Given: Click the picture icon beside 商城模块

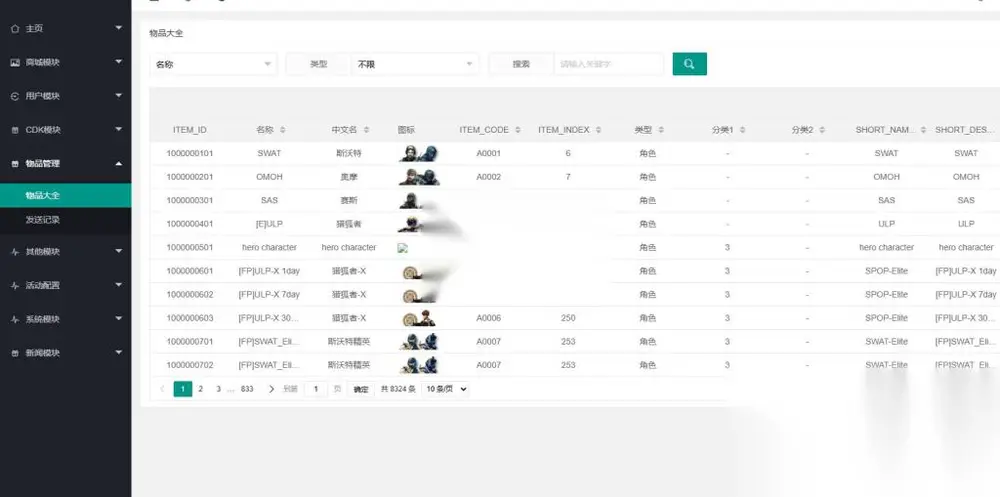Looking at the screenshot, I should click(x=15, y=63).
